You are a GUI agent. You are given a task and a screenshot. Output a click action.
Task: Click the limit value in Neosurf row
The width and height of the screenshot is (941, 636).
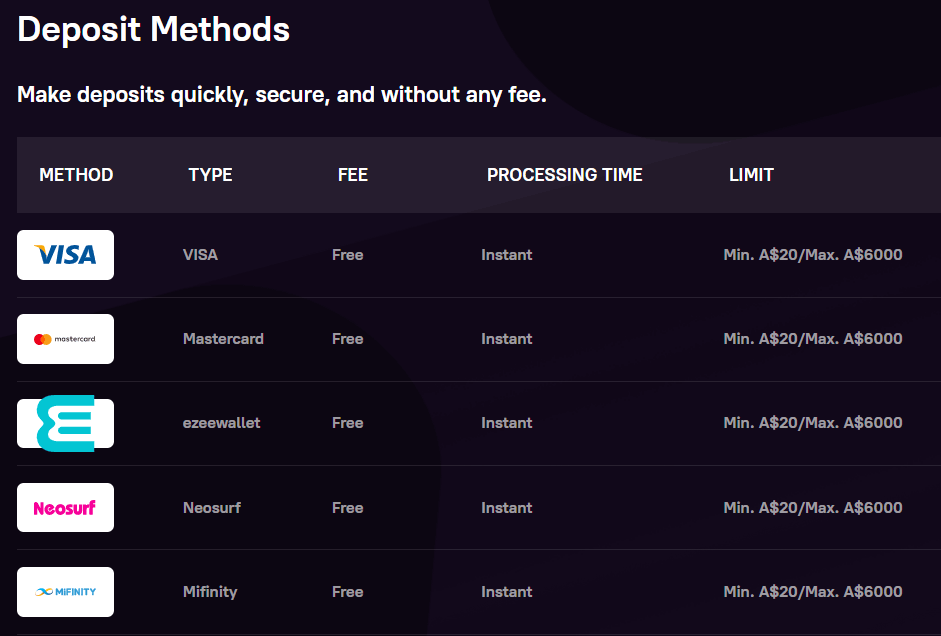click(x=813, y=508)
